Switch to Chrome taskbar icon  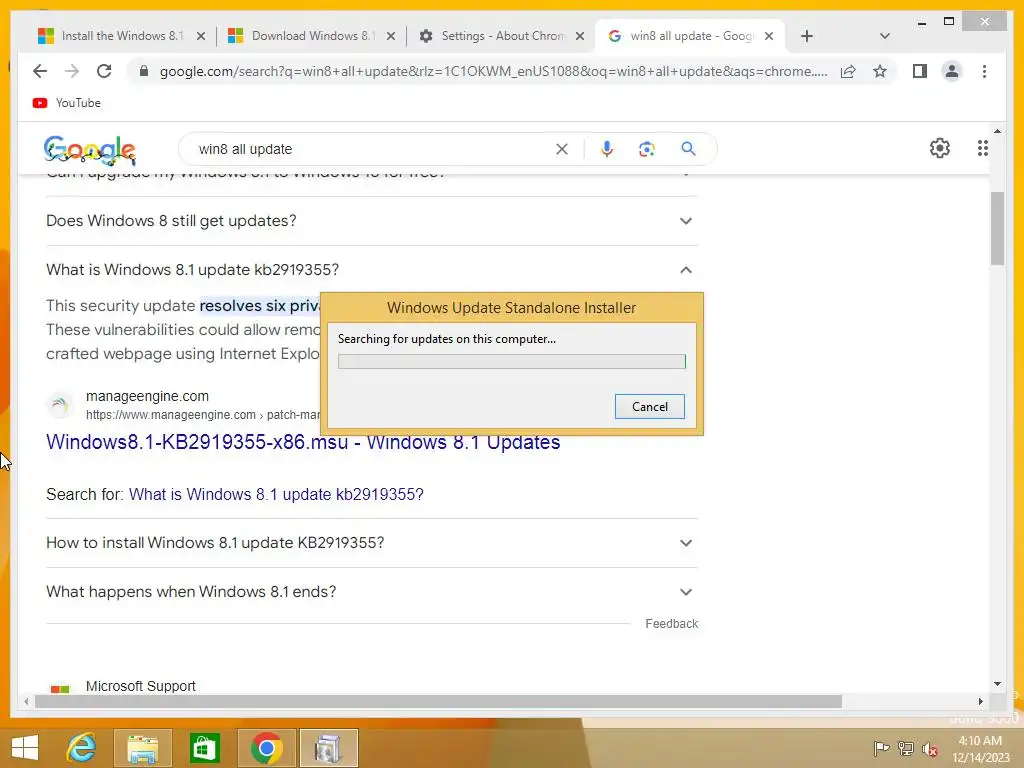[266, 748]
